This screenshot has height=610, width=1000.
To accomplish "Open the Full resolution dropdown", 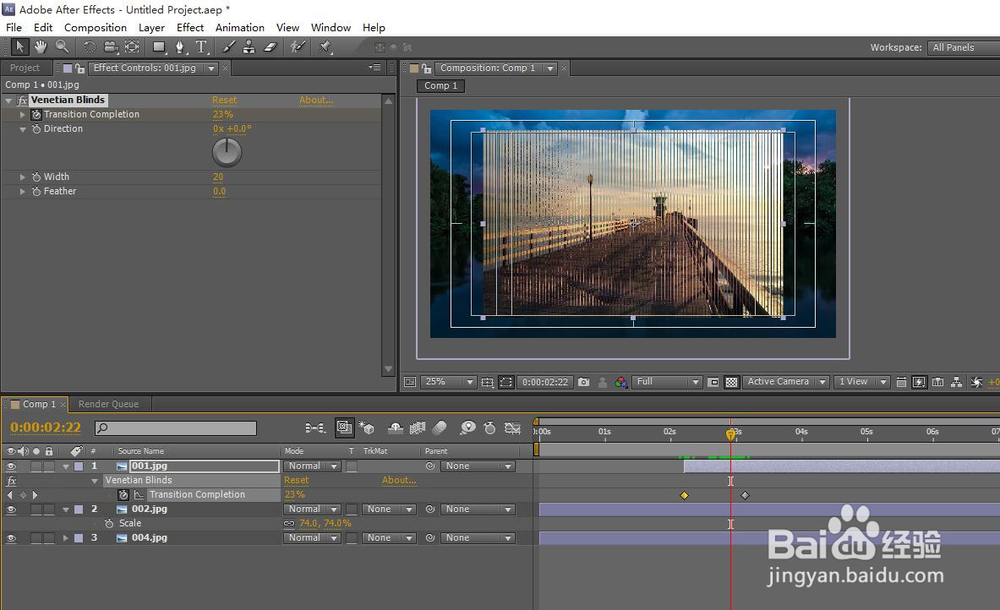I will tap(666, 382).
